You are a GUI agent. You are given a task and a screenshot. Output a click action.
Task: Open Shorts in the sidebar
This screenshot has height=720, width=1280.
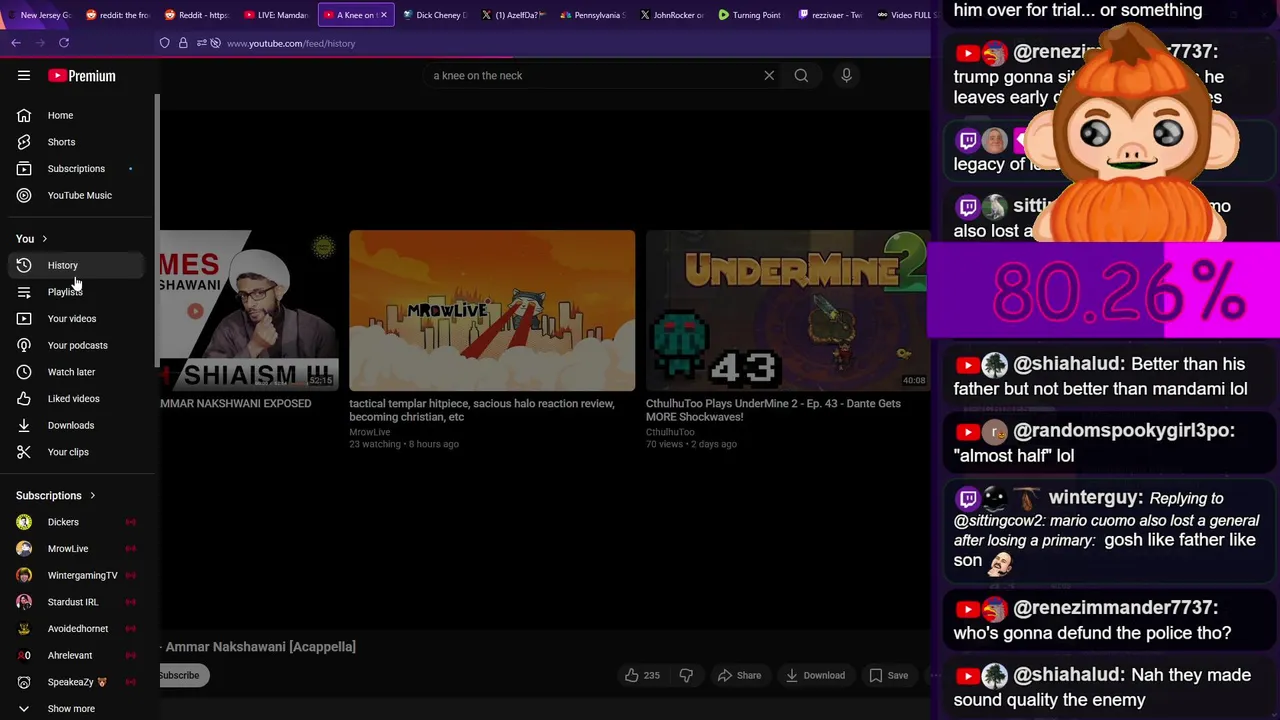tap(78, 142)
